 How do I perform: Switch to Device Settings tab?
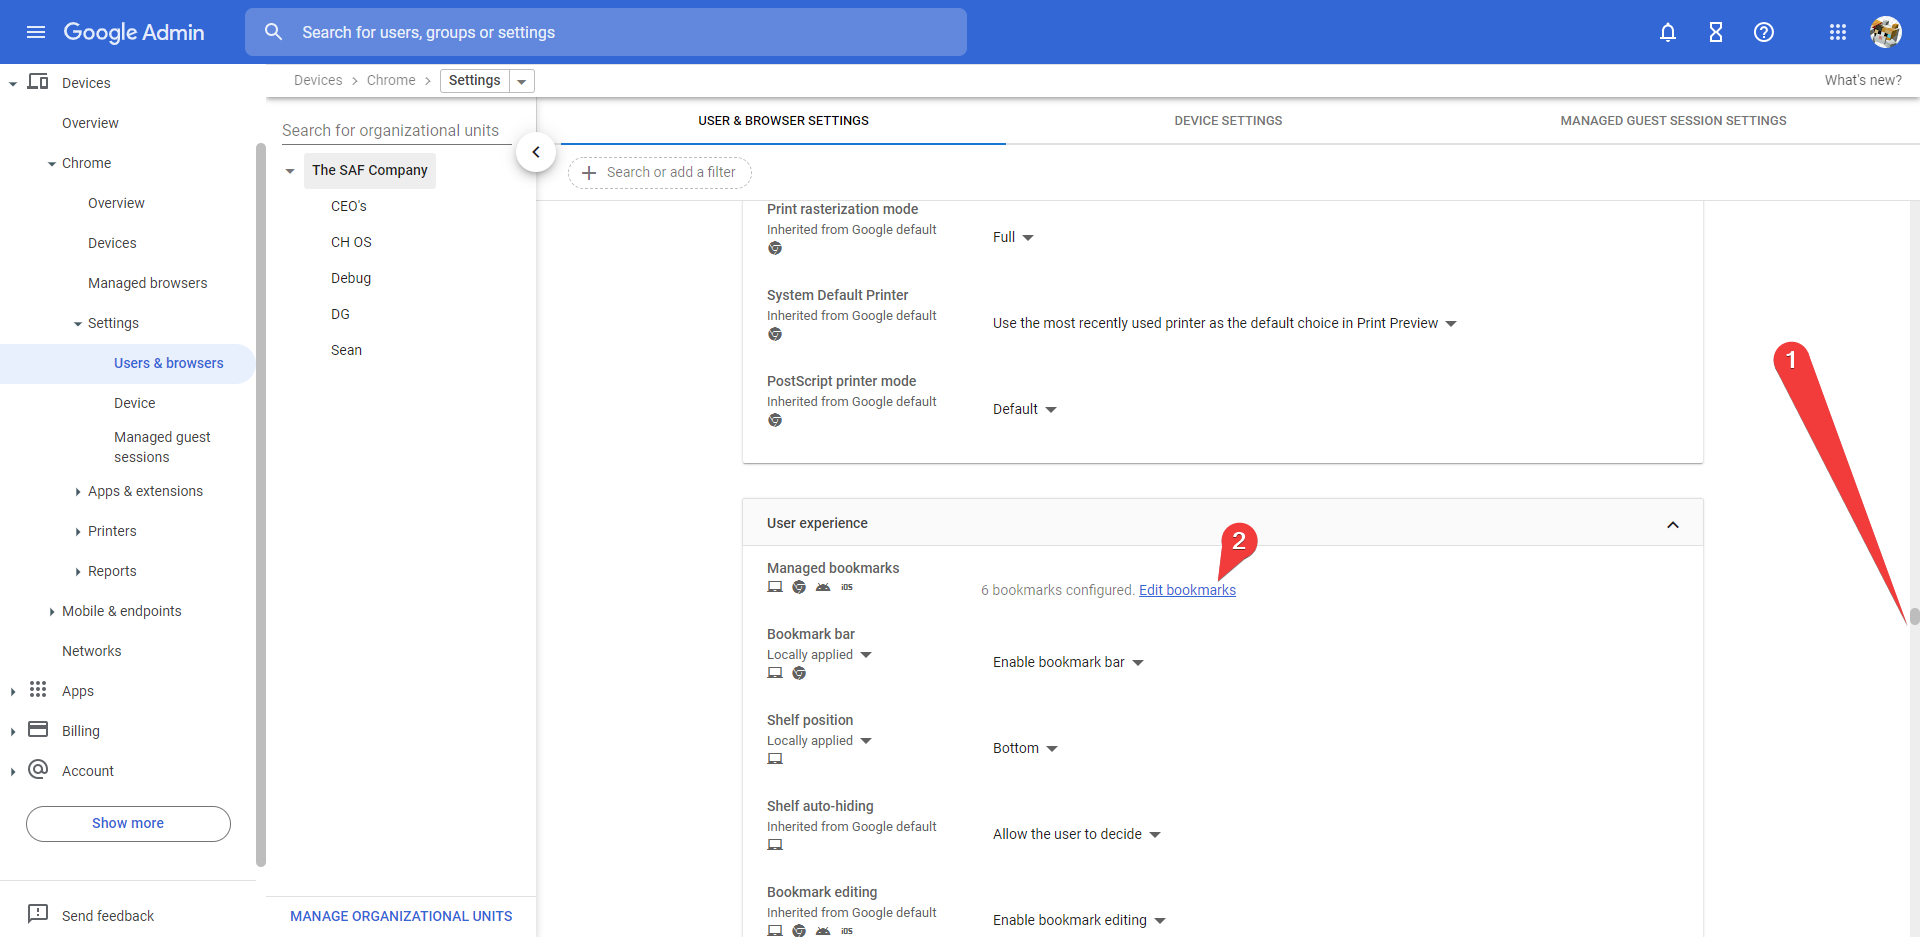click(1228, 121)
